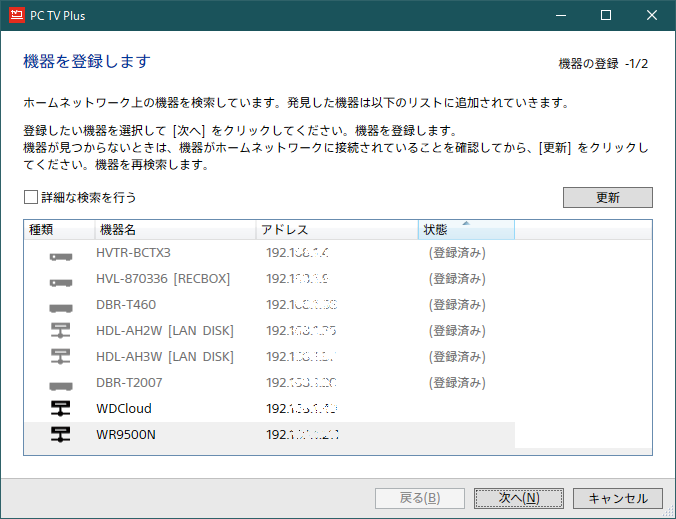The height and width of the screenshot is (519, 676).
Task: Click 登録済み status for HVTR-BCTX3
Action: 457,253
